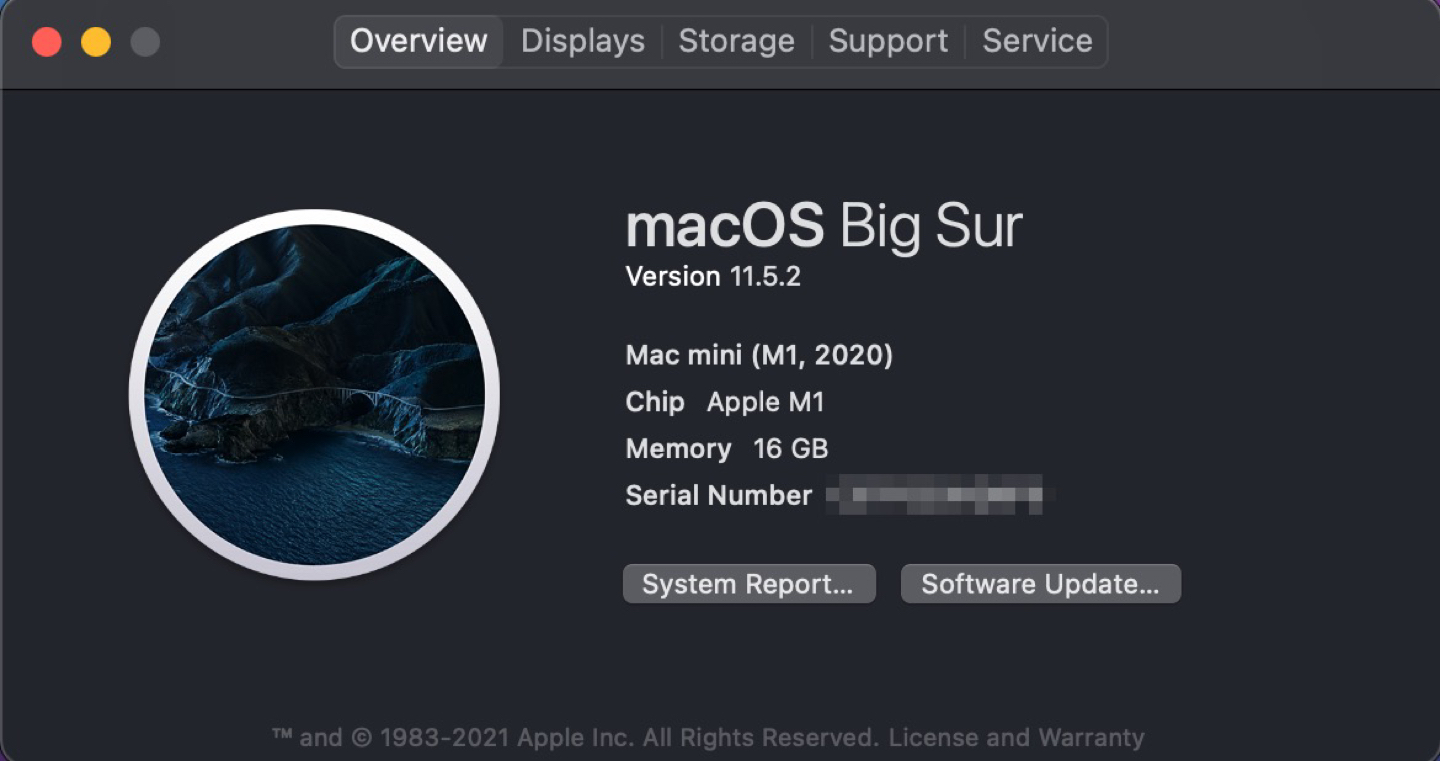1440x761 pixels.
Task: Open System Report
Action: tap(749, 583)
